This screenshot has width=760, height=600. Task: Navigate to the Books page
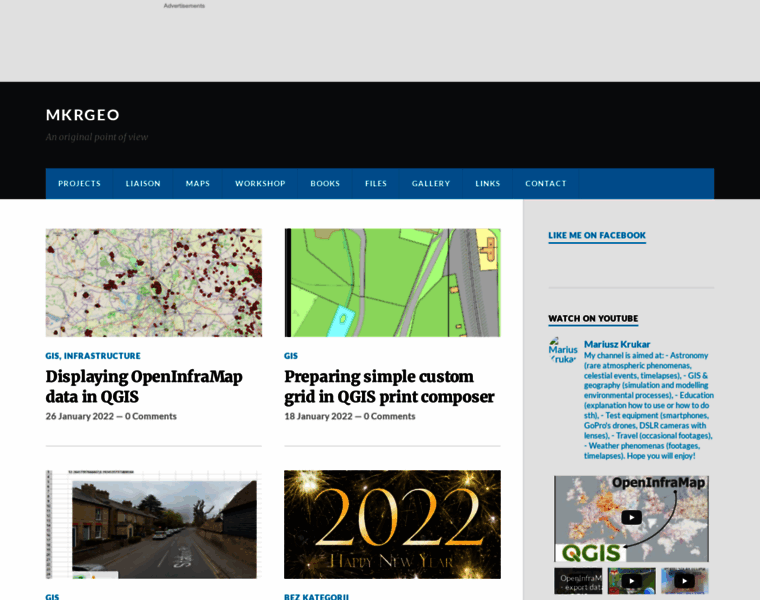[x=325, y=184]
